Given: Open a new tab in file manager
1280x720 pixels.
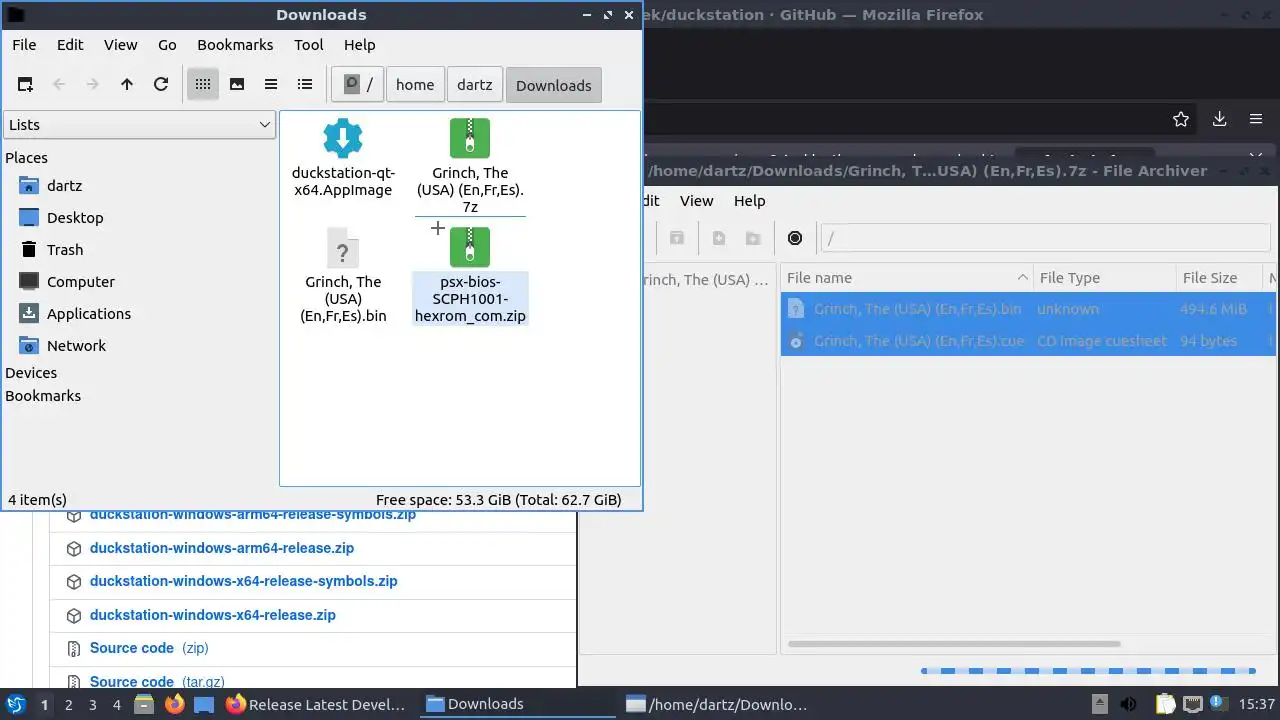Looking at the screenshot, I should (x=25, y=85).
